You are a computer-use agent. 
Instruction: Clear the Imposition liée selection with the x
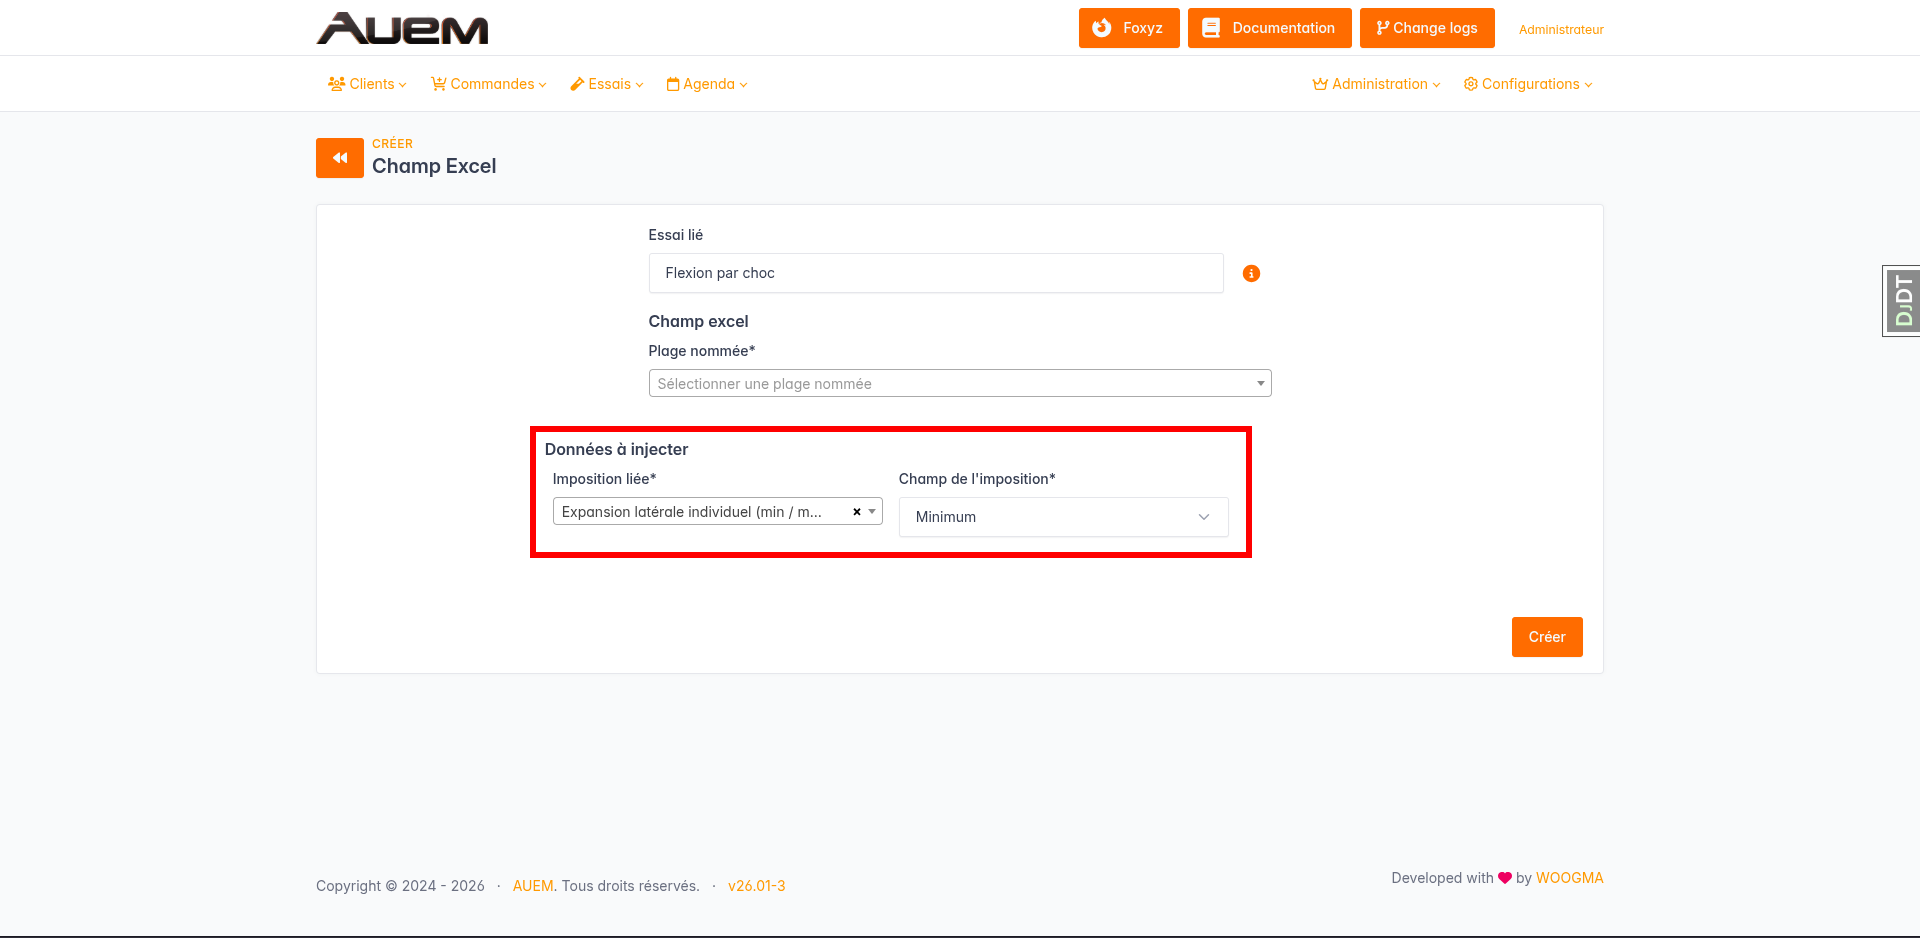[x=857, y=512]
